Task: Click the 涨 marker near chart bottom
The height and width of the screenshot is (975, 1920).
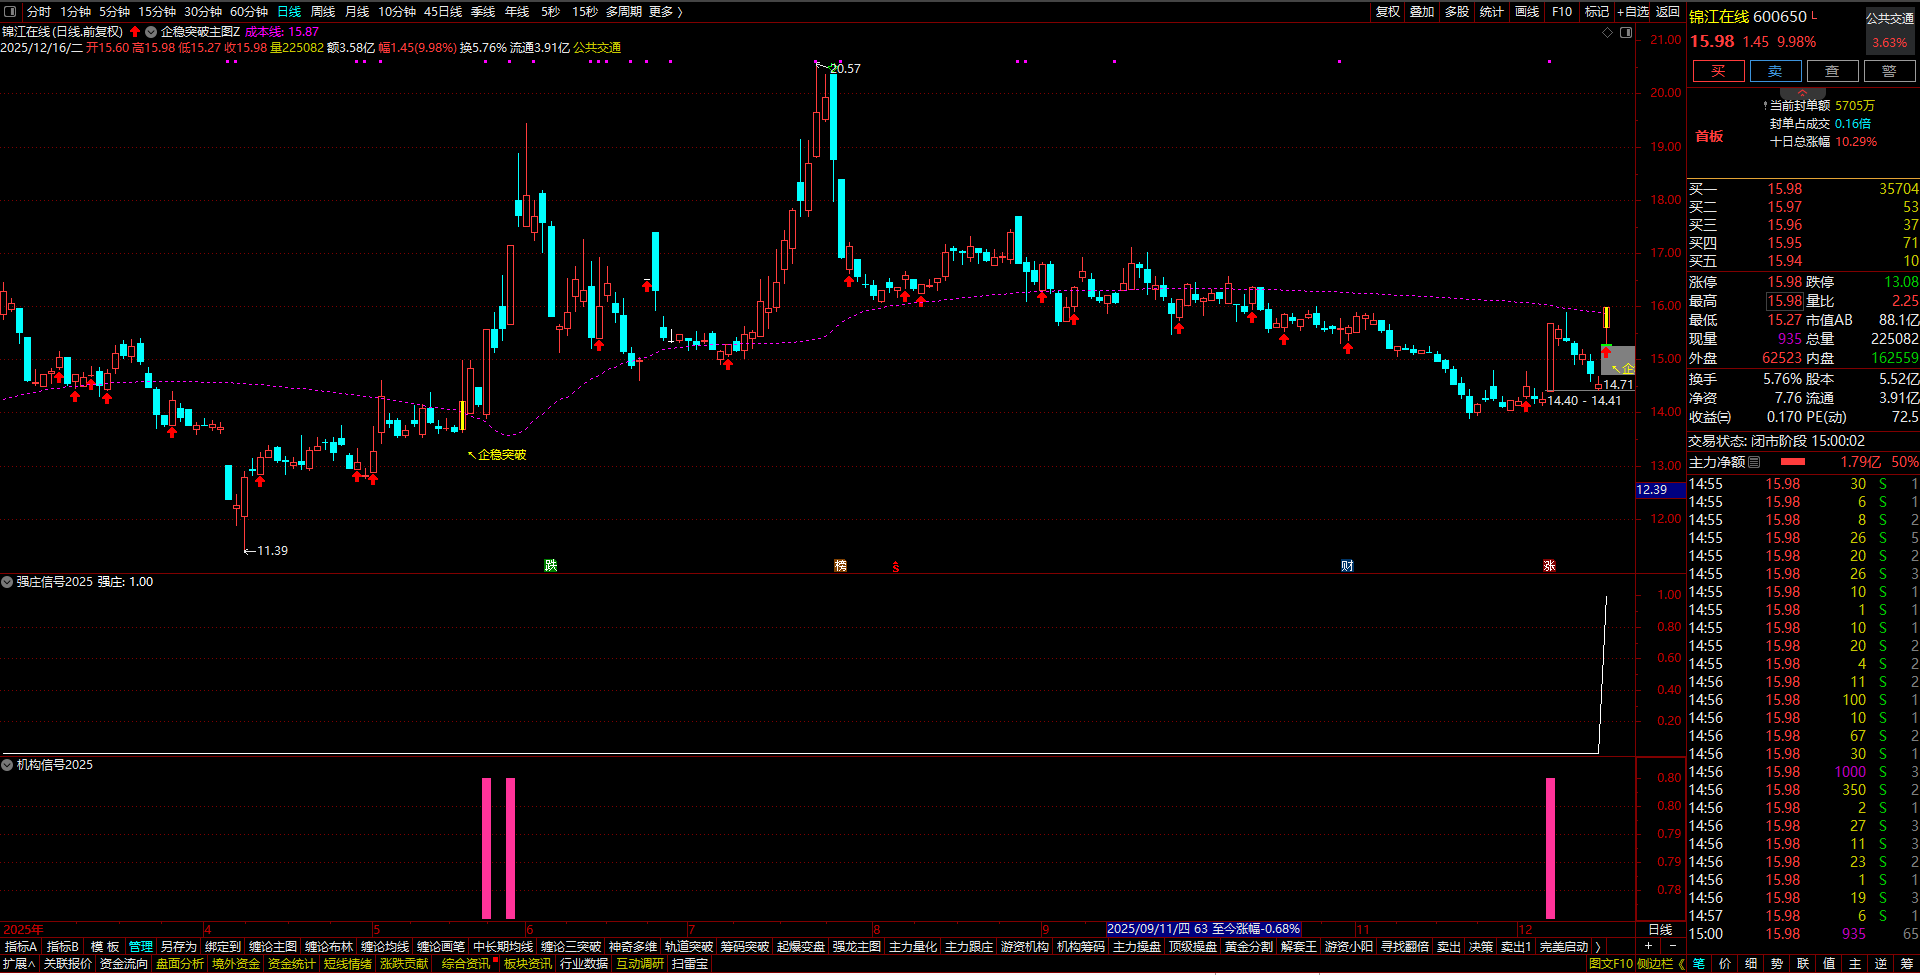Action: point(1549,566)
